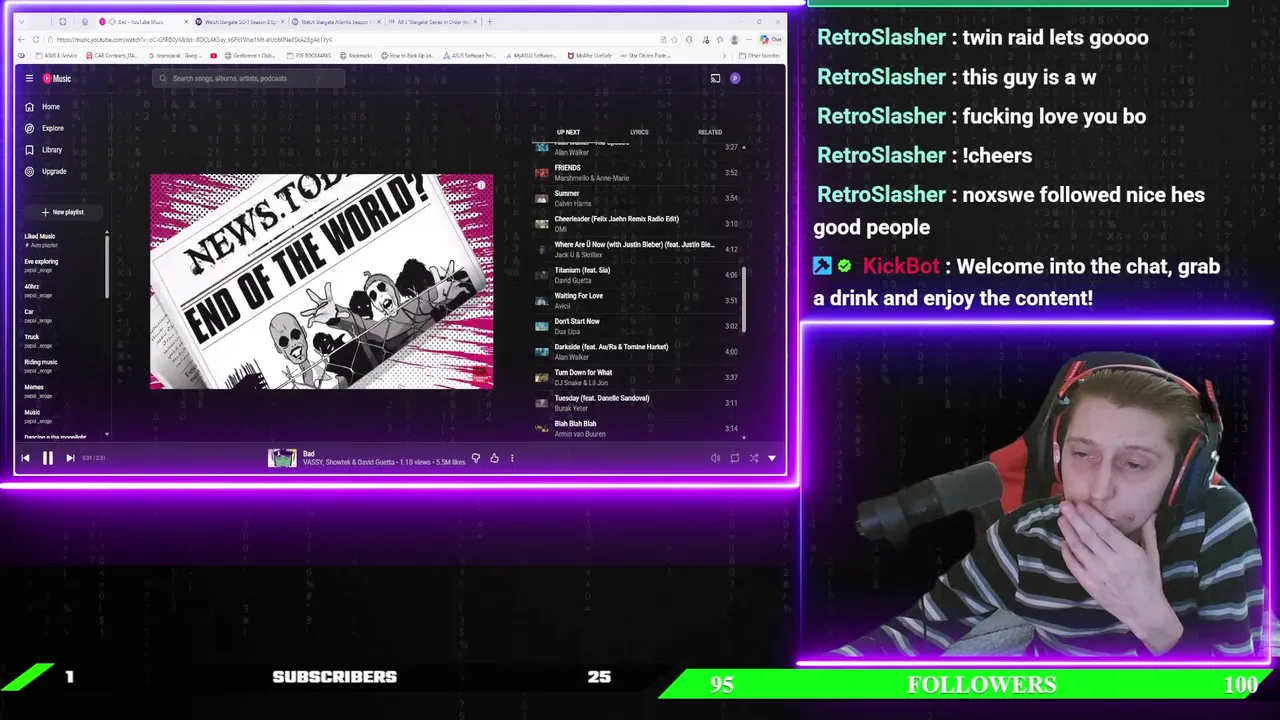Open Explore in sidebar
The width and height of the screenshot is (1280, 720).
45,128
